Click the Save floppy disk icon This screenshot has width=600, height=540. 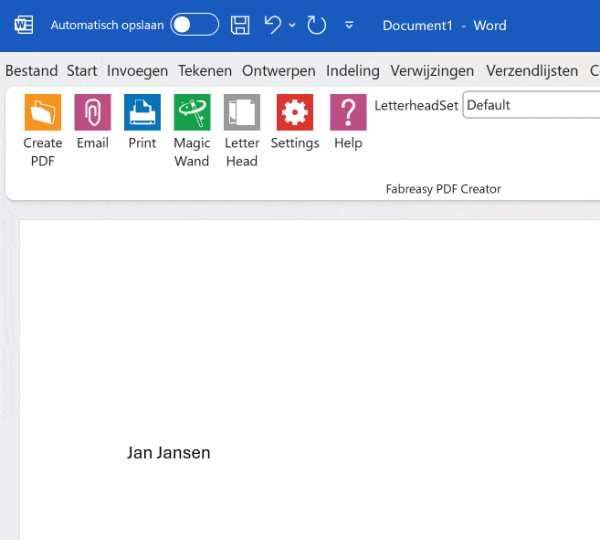(x=240, y=25)
